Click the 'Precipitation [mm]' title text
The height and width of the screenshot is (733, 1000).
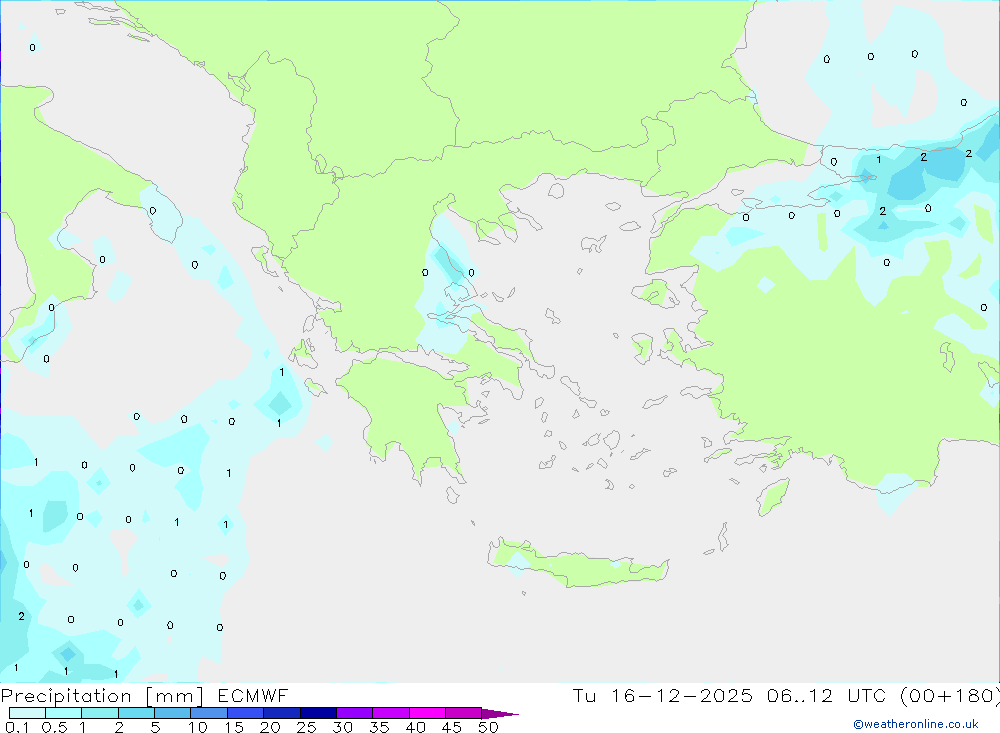(102, 696)
